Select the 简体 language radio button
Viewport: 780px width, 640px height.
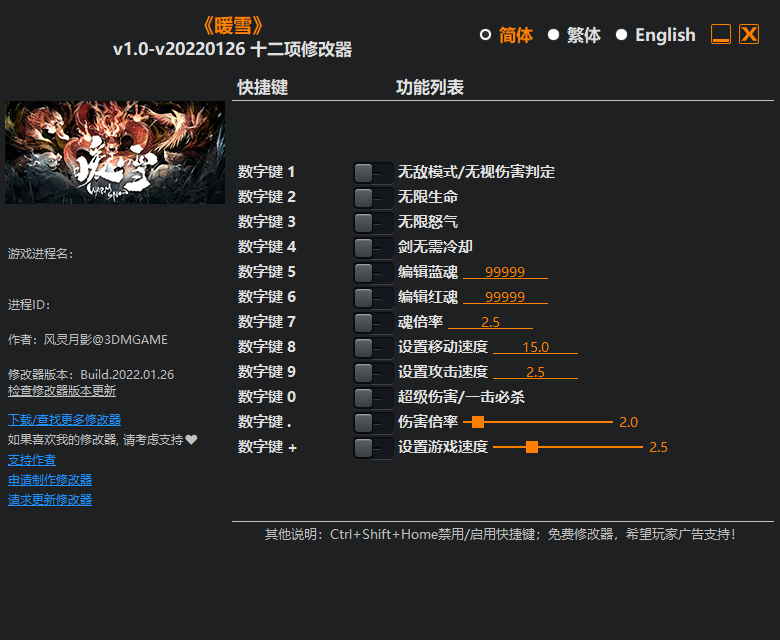coord(486,35)
